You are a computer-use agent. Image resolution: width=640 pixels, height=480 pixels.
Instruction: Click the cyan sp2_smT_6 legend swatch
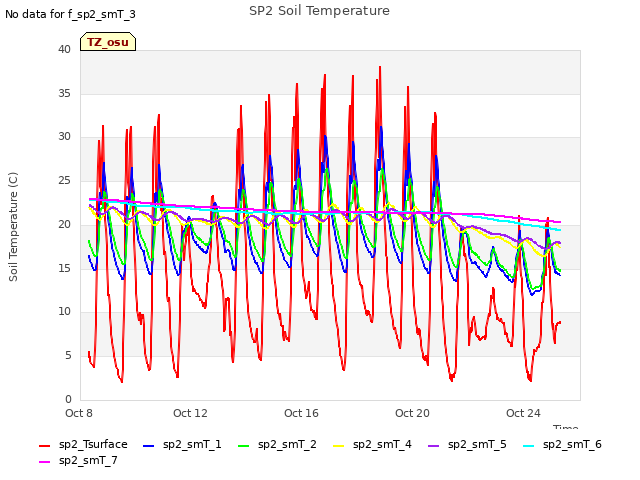[529, 446]
